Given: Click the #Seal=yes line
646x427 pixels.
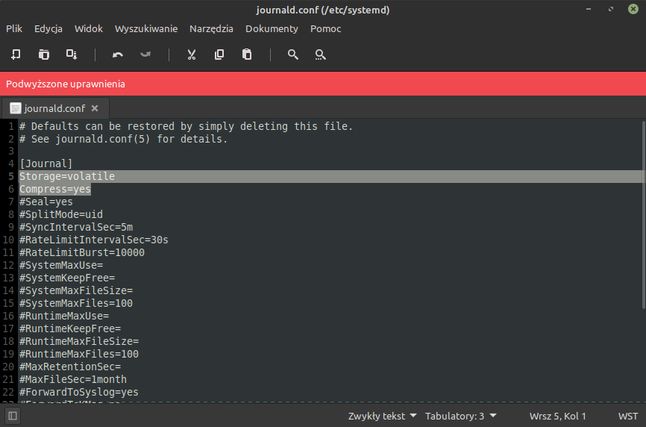Looking at the screenshot, I should (x=46, y=202).
